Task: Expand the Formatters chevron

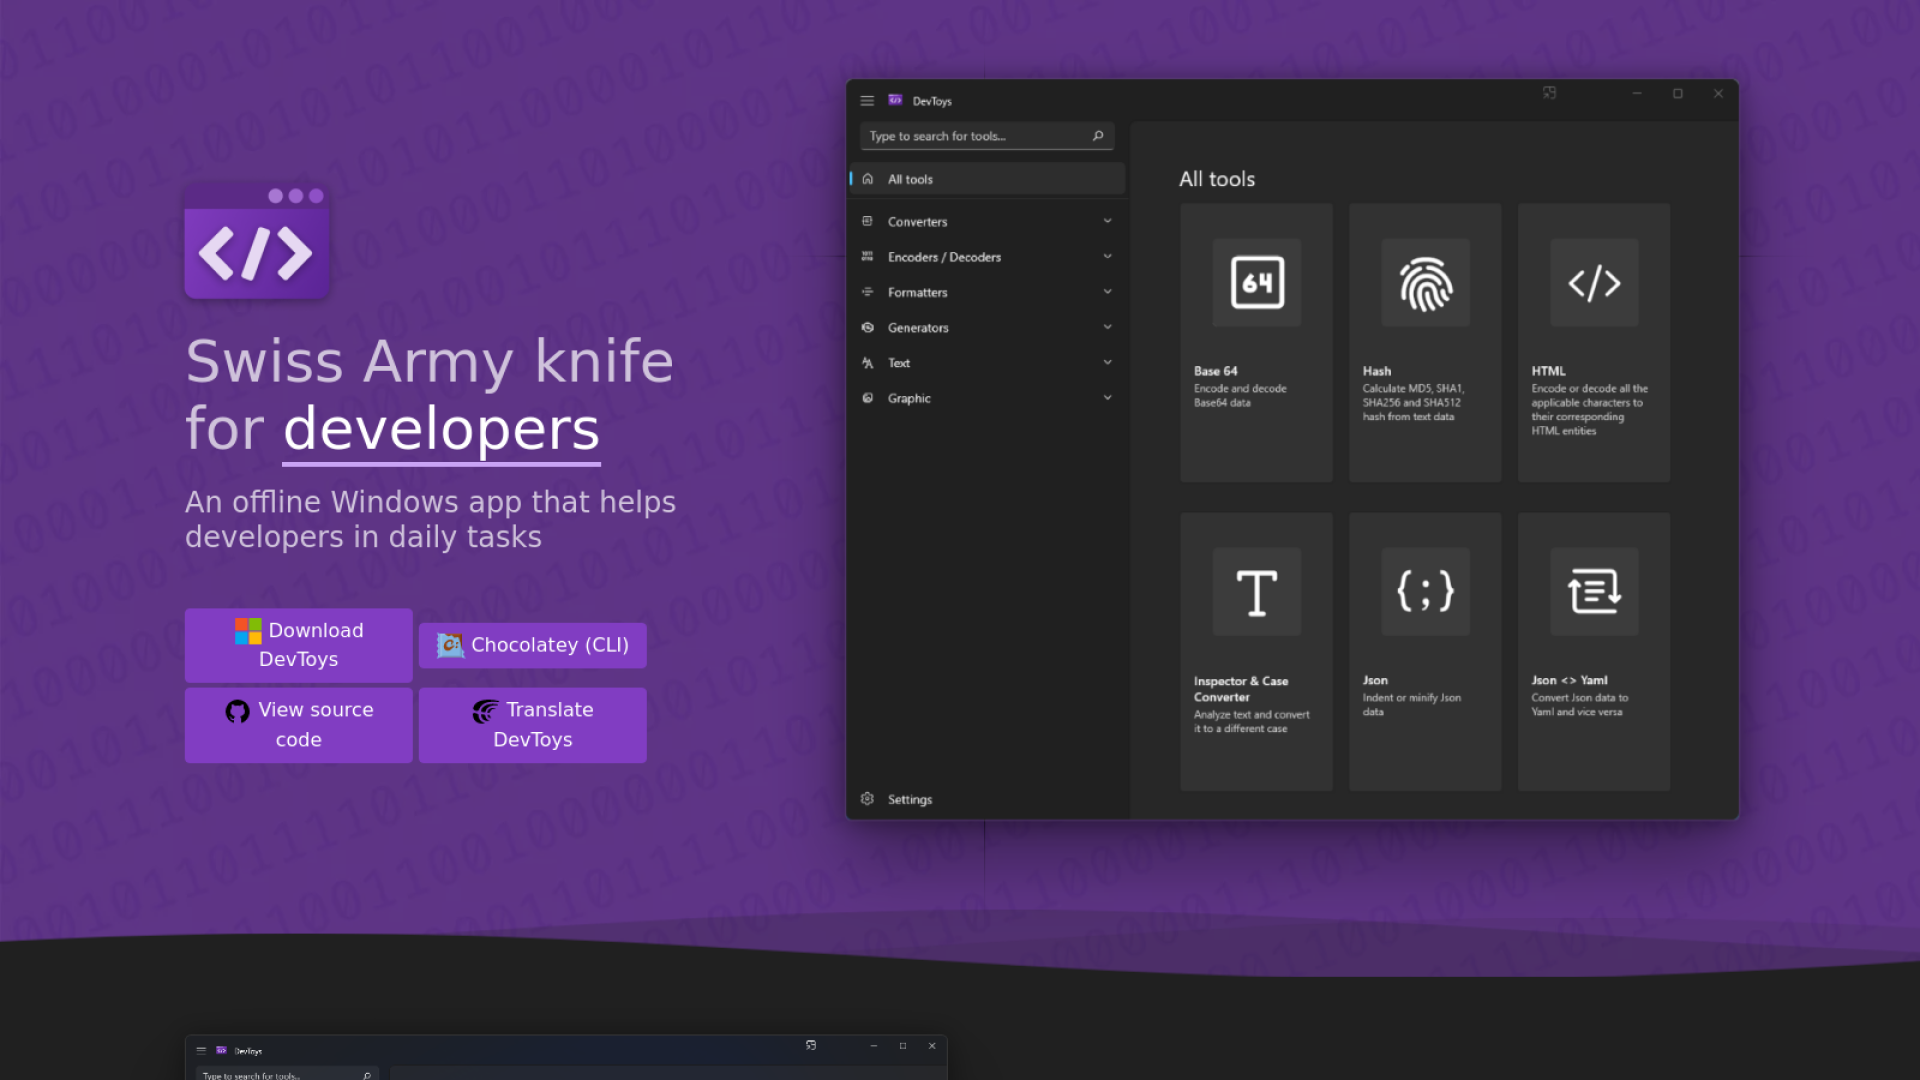Action: 1107,292
